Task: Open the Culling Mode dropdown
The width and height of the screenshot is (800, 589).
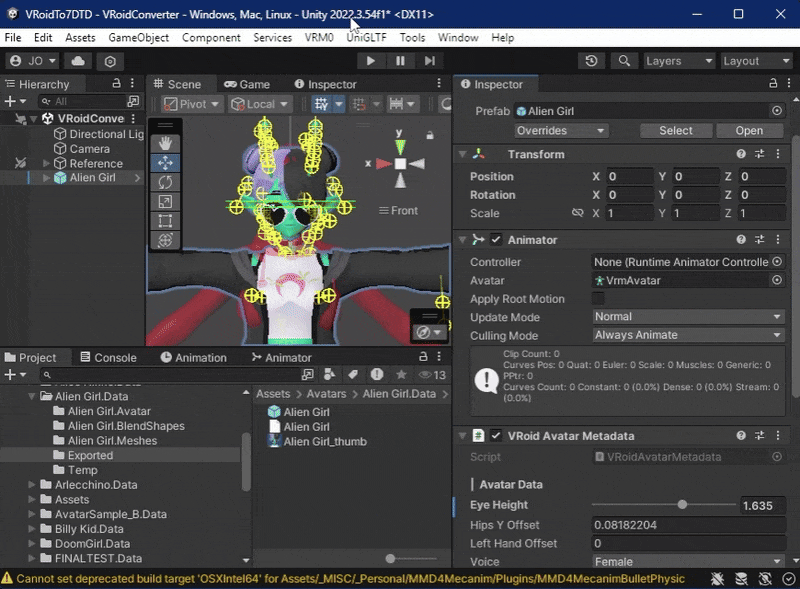Action: [688, 335]
